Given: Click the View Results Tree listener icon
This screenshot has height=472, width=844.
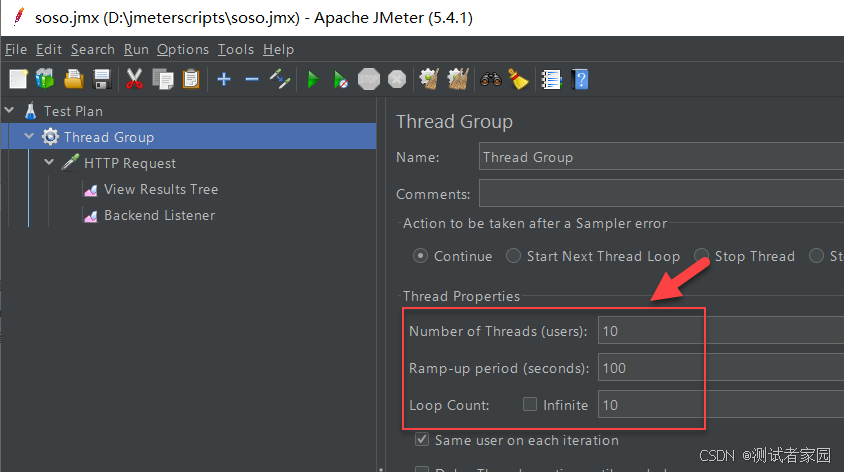Looking at the screenshot, I should click(x=90, y=189).
